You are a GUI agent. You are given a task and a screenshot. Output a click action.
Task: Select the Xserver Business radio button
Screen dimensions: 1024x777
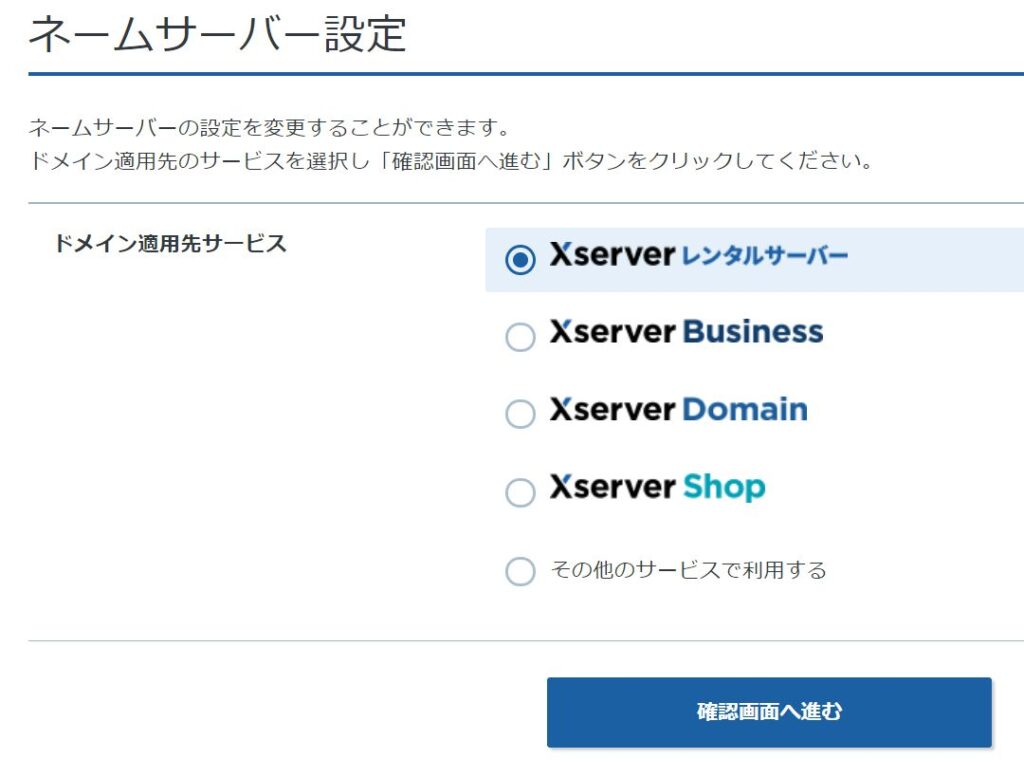(x=520, y=338)
